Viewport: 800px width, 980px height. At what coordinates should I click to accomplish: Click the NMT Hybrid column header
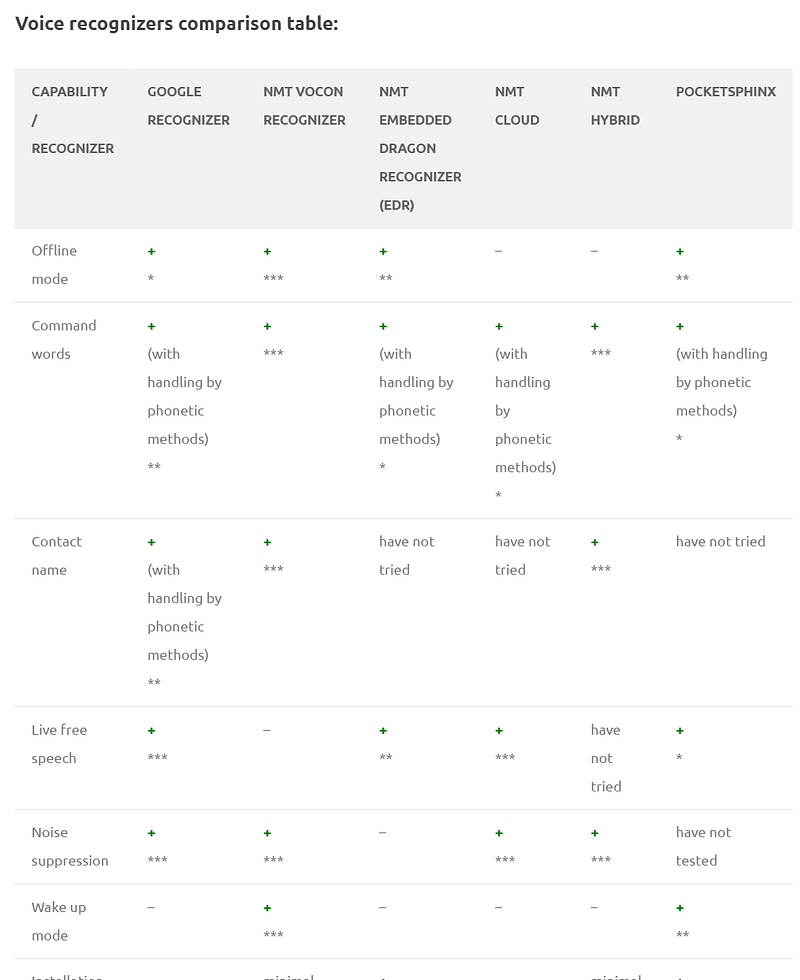click(615, 106)
